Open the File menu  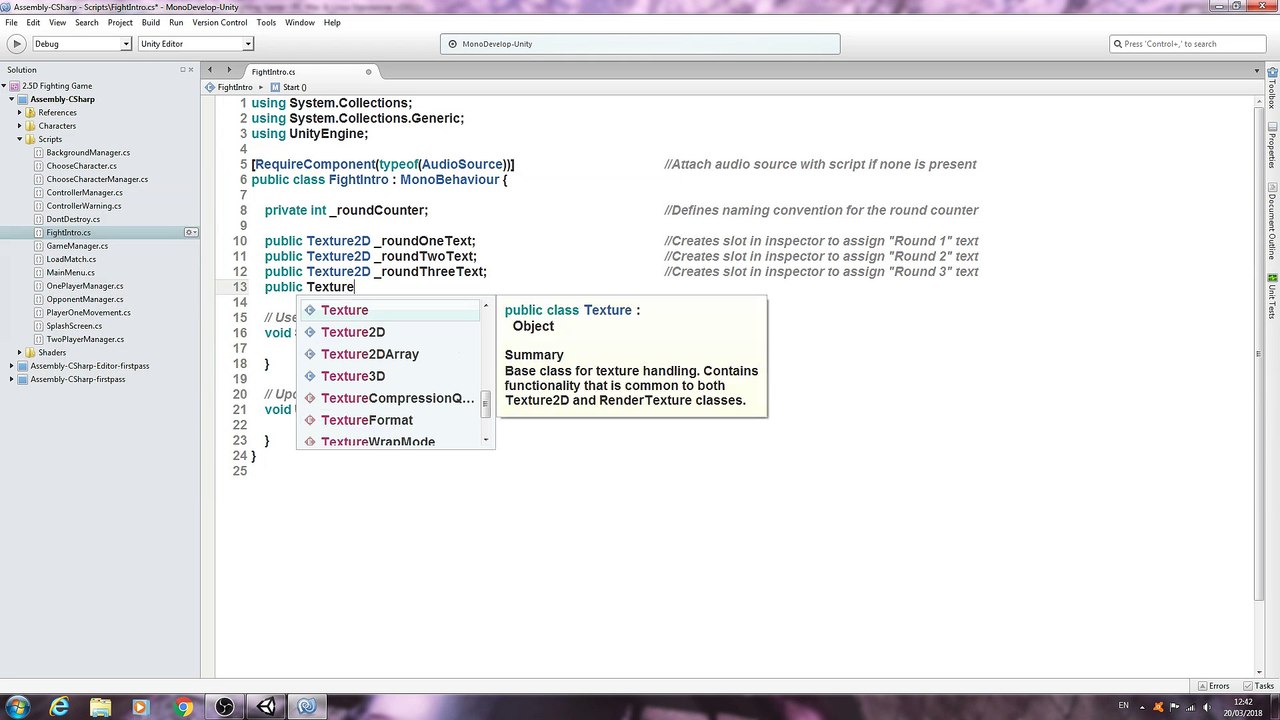[x=11, y=22]
